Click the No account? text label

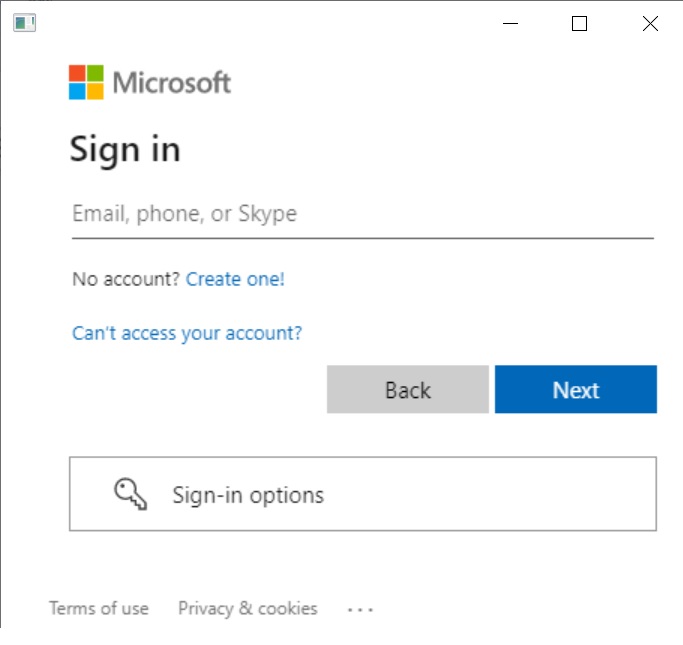click(x=126, y=279)
